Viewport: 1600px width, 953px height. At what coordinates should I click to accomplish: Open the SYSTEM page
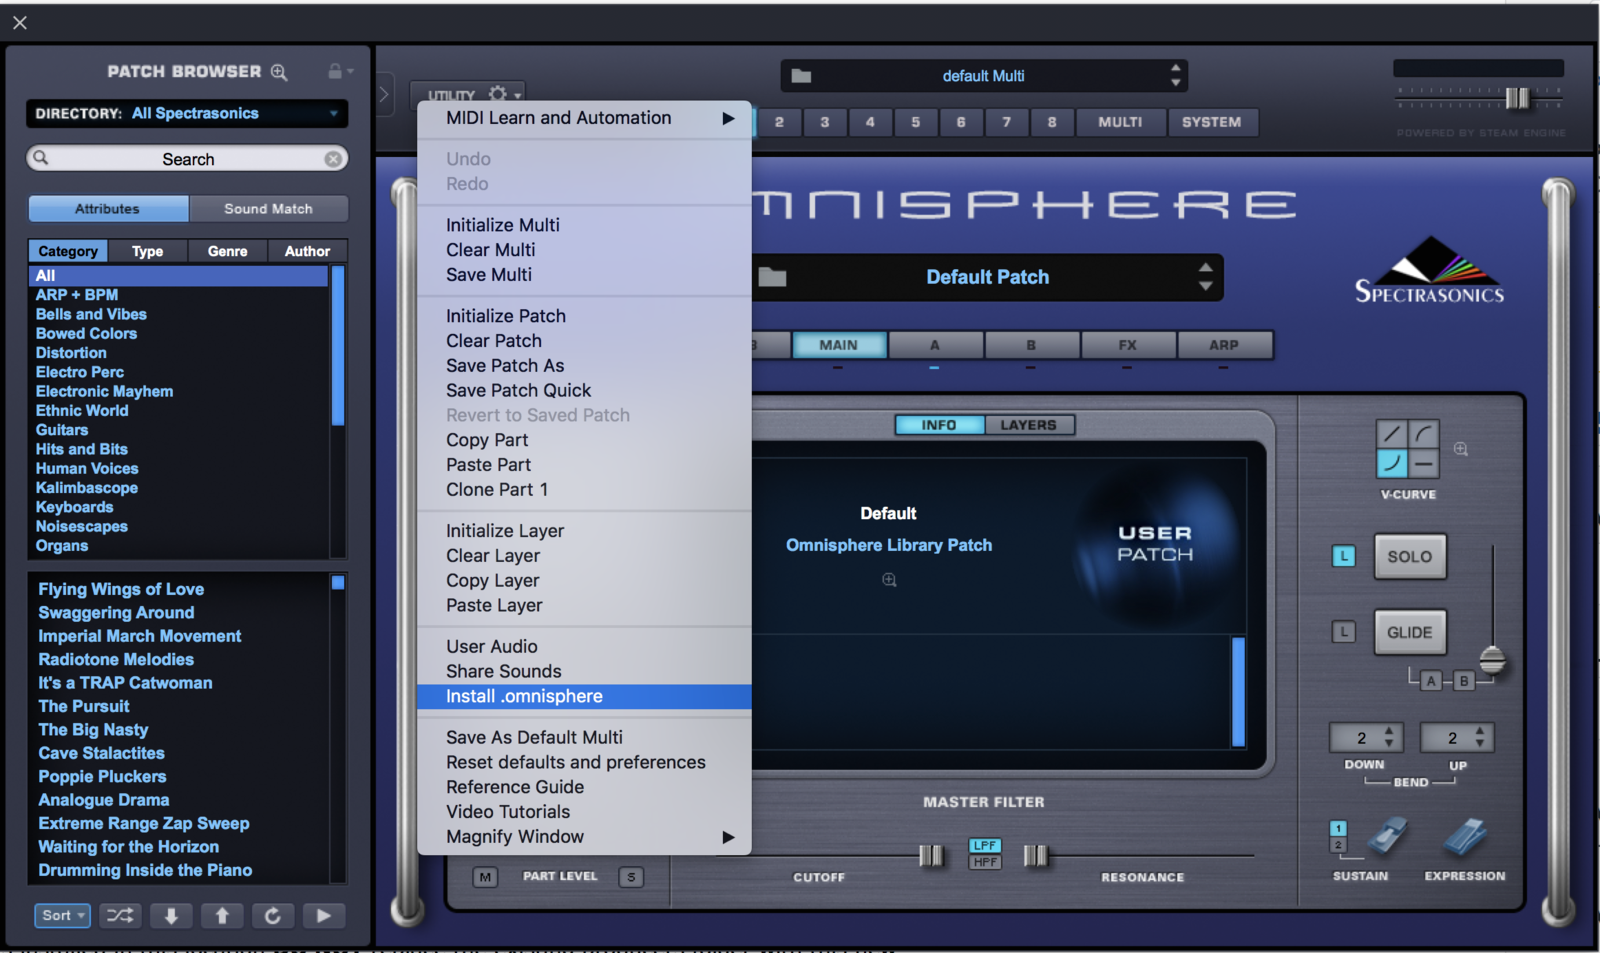click(x=1211, y=122)
